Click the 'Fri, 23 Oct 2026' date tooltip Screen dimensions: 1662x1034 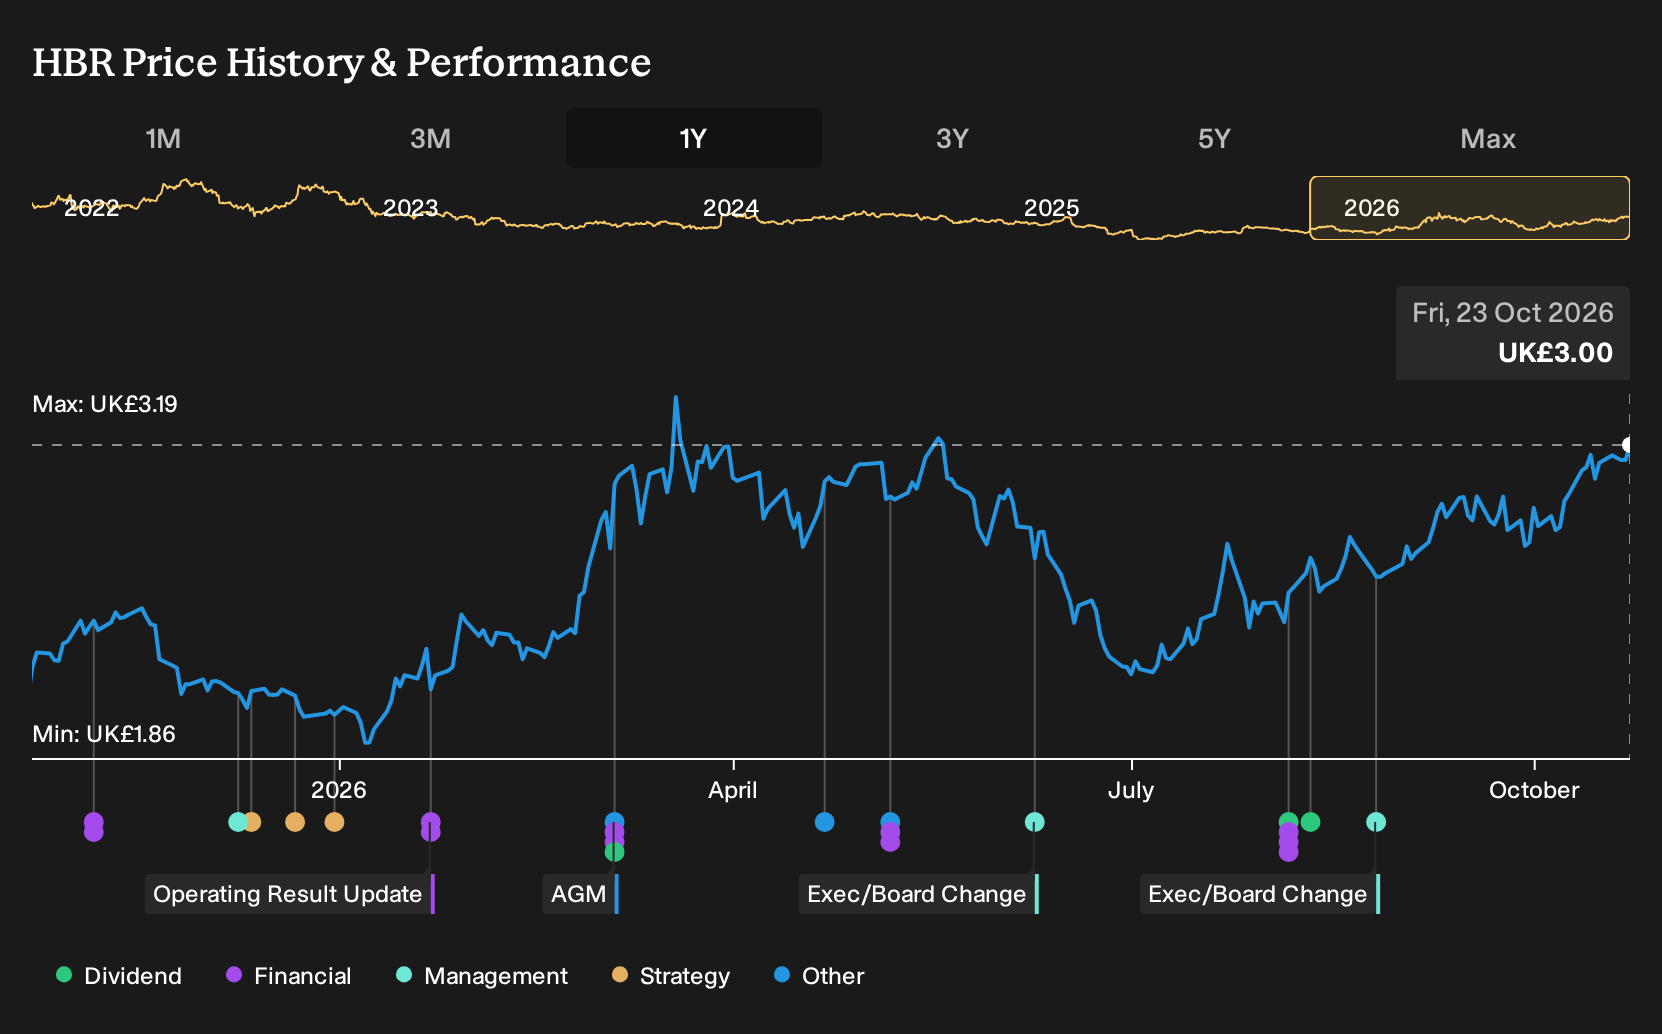click(x=1513, y=313)
